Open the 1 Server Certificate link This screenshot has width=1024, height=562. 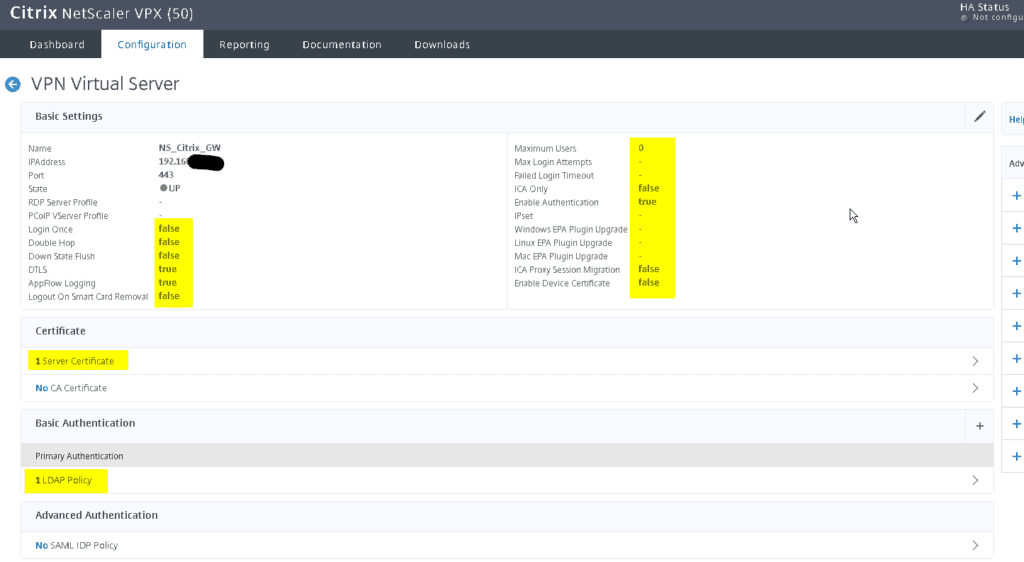pyautogui.click(x=74, y=361)
